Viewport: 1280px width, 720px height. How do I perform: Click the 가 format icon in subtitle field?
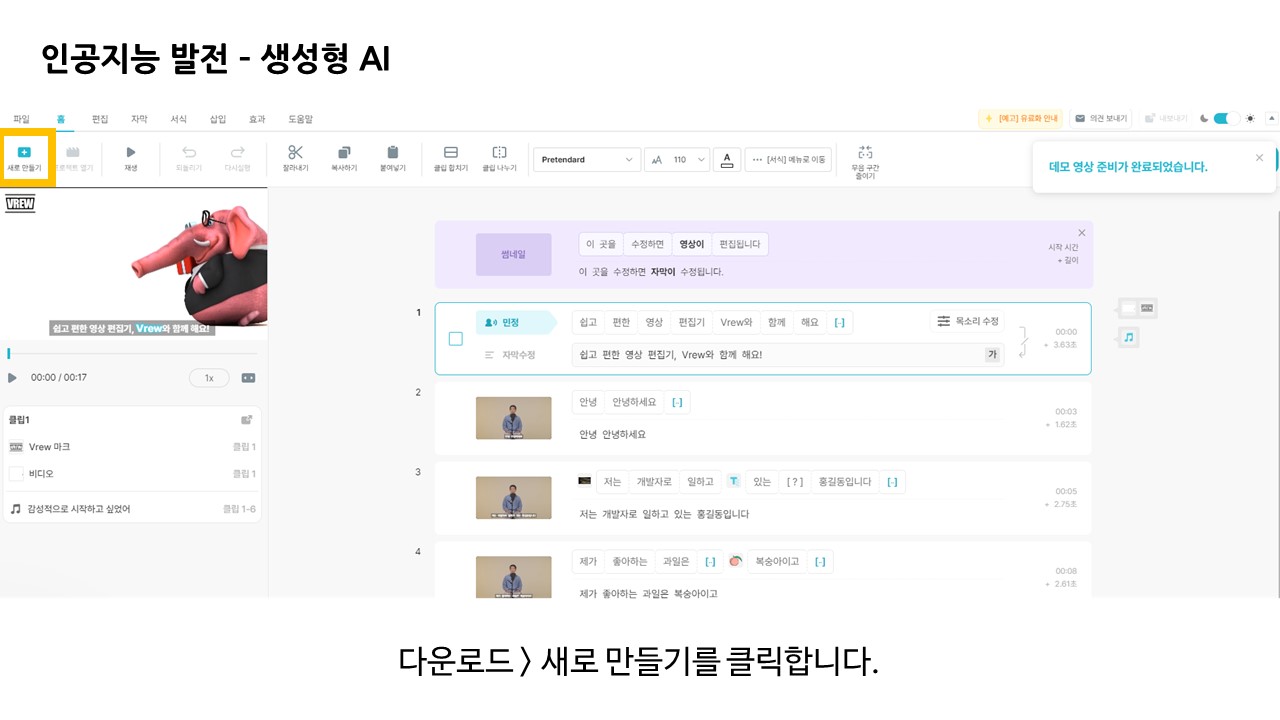pos(992,354)
